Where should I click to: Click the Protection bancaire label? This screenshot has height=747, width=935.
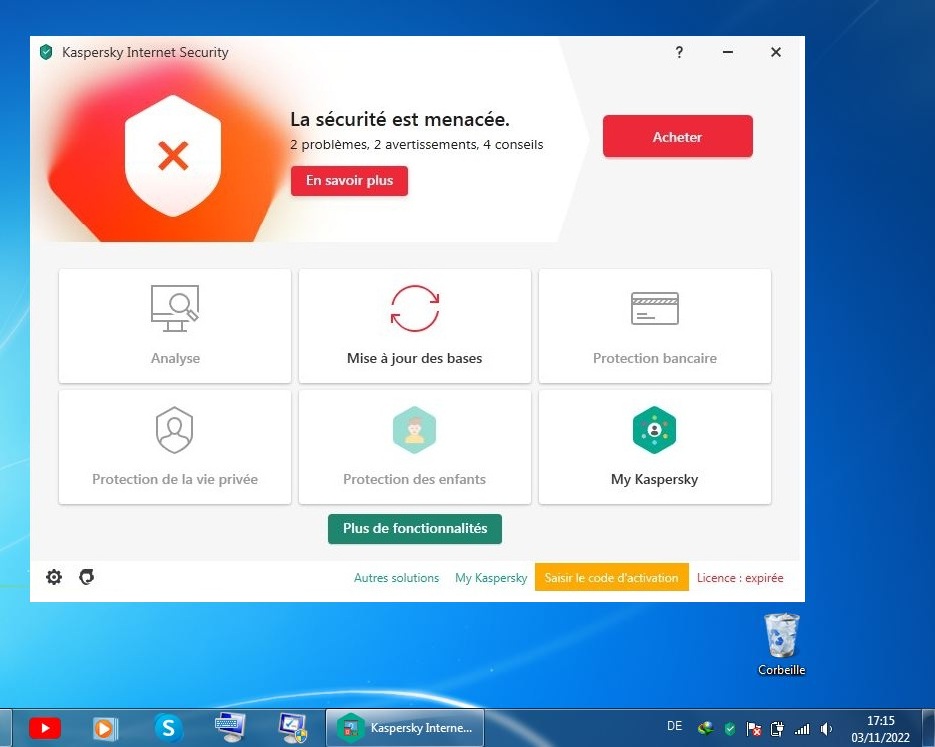pos(655,358)
